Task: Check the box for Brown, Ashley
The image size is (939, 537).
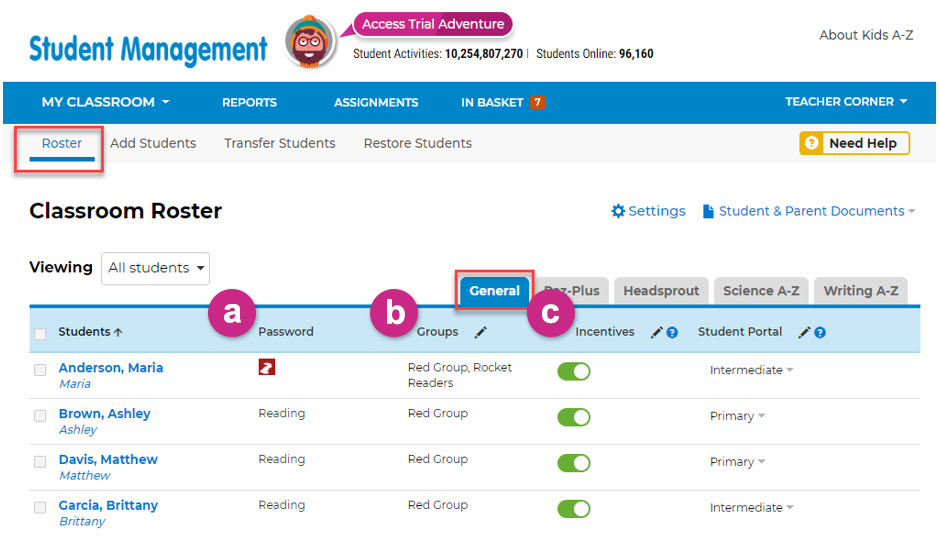Action: click(x=40, y=415)
